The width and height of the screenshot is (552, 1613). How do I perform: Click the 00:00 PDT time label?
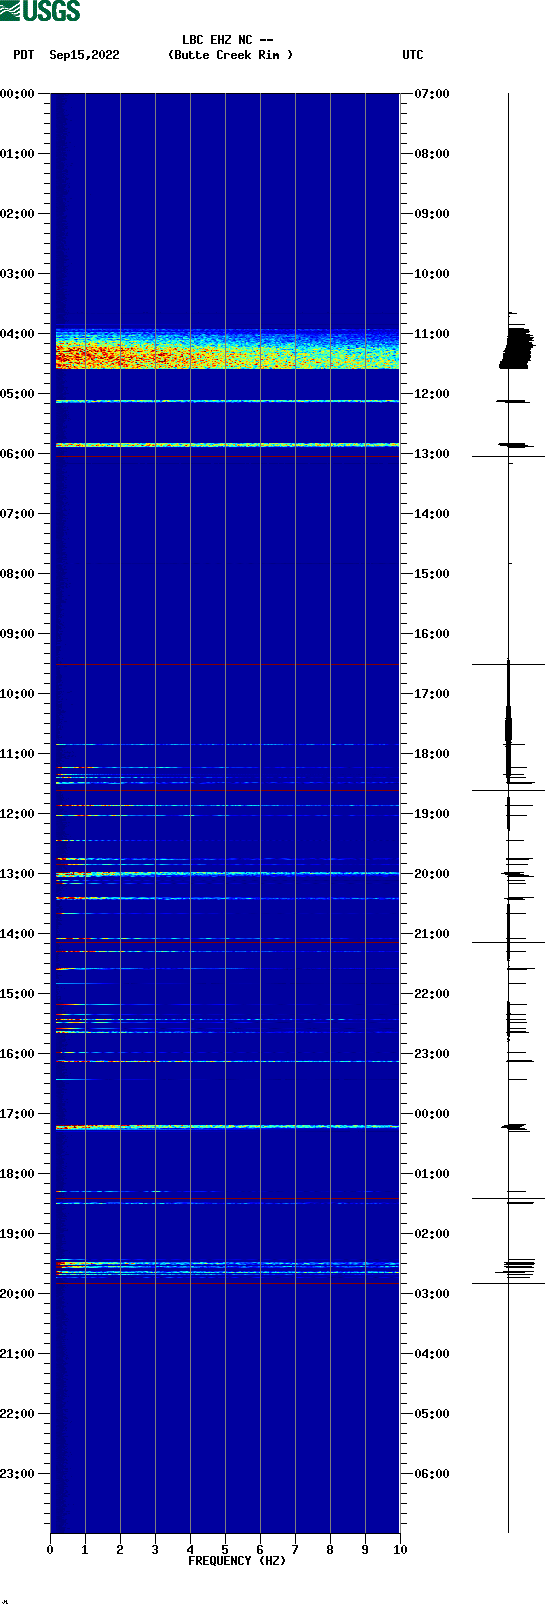coord(18,94)
